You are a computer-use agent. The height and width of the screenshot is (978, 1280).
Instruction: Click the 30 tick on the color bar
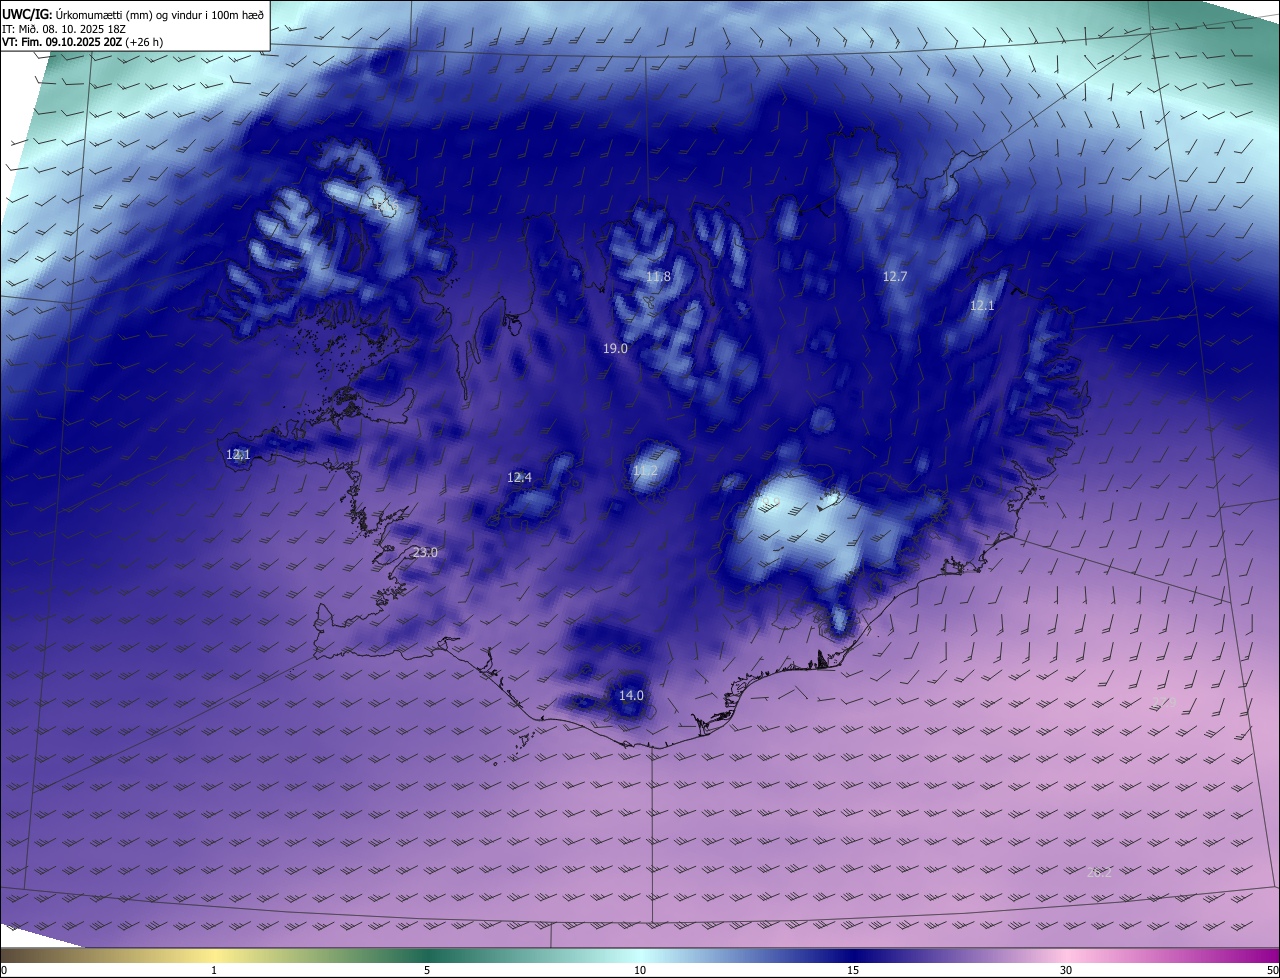[1066, 970]
